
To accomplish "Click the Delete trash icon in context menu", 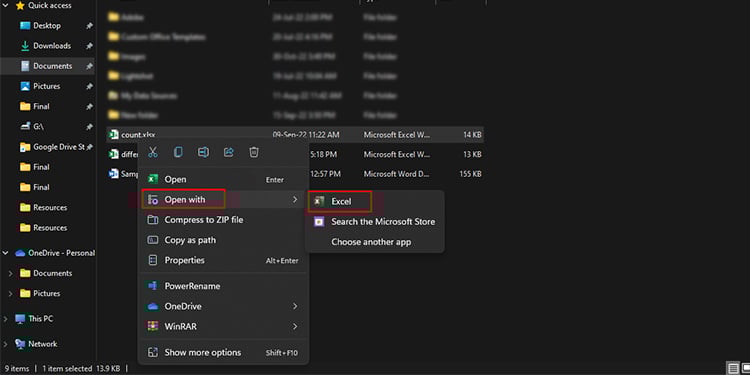I will click(x=254, y=152).
